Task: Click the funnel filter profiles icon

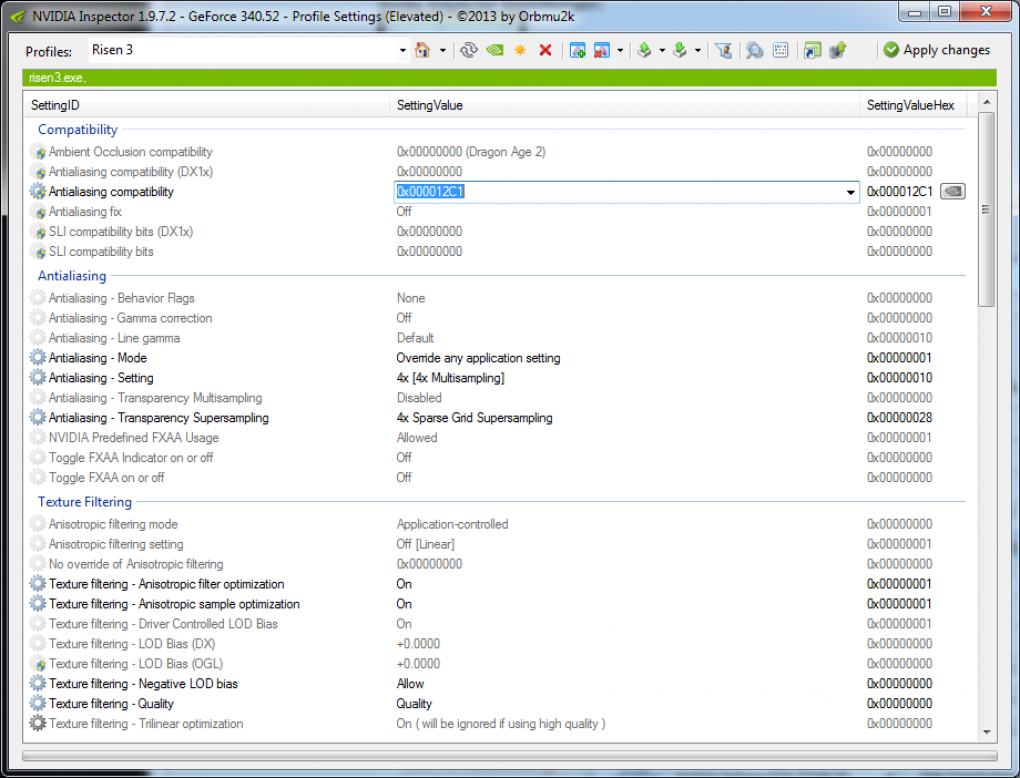Action: point(723,50)
